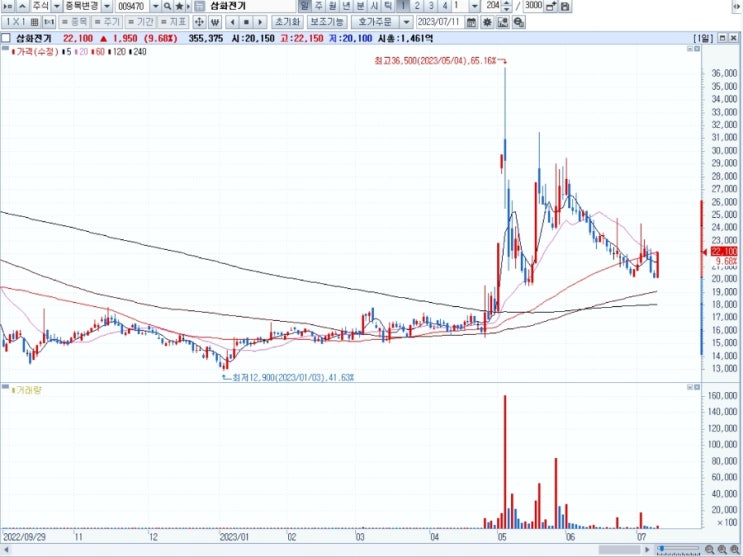743x557 pixels.
Task: Toggle the 삼화전기 checkbox
Action: (x=6, y=38)
